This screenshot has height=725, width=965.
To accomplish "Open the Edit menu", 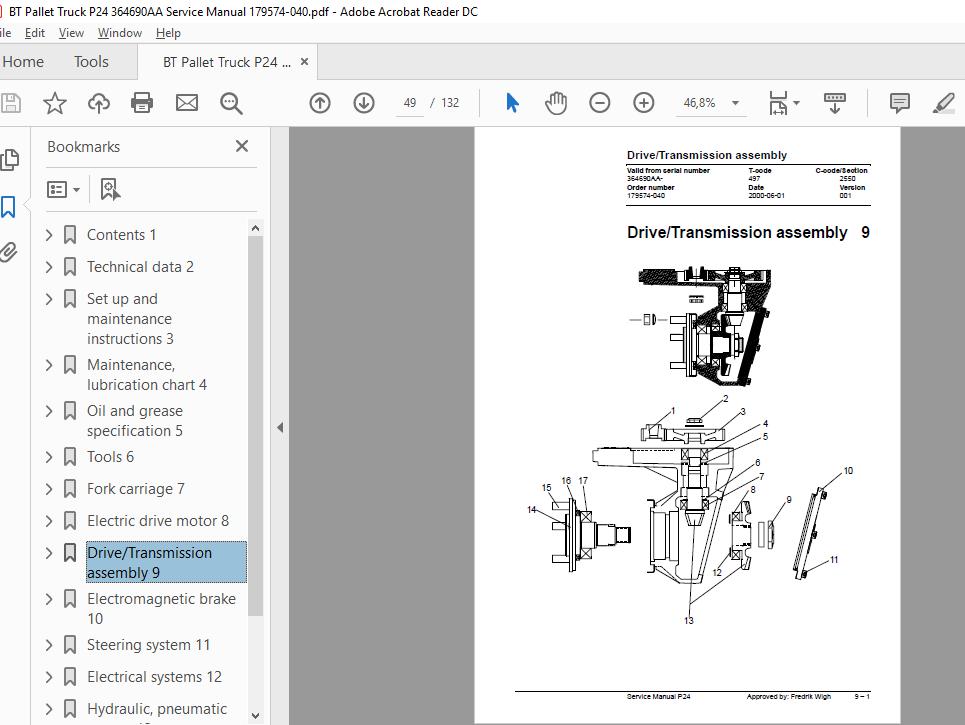I will tap(34, 33).
